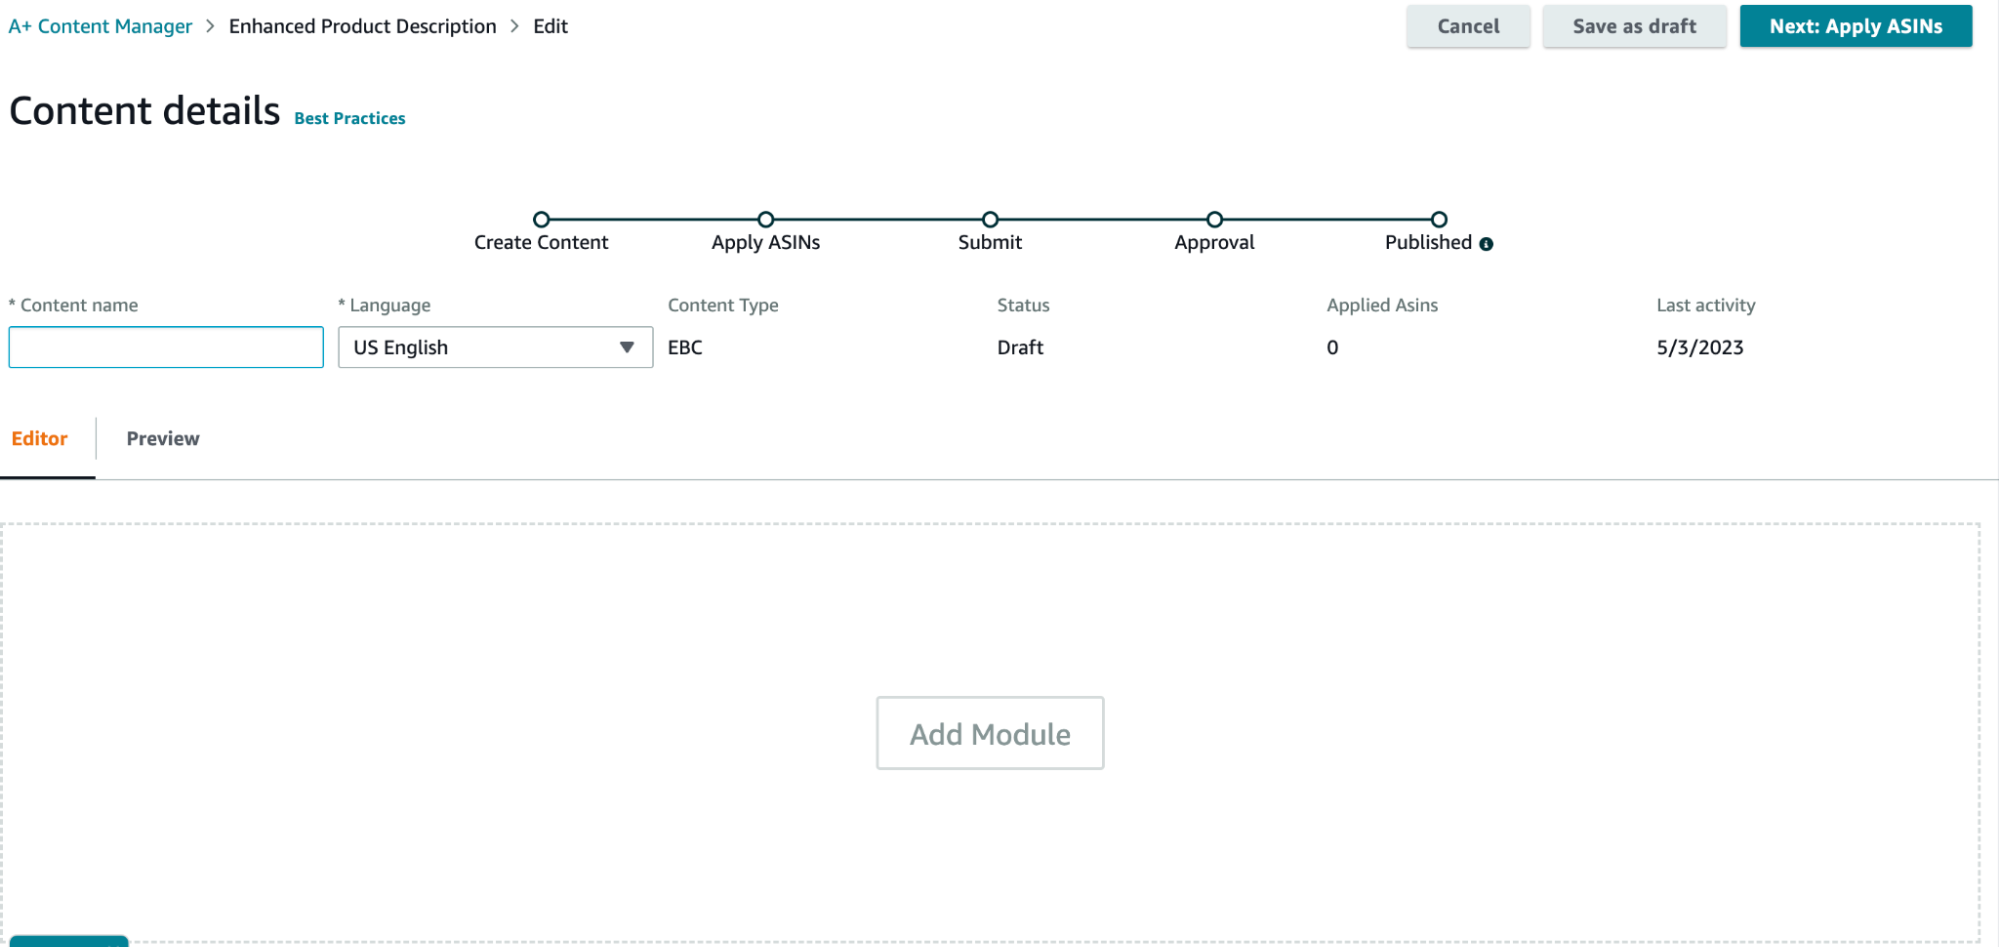The height and width of the screenshot is (947, 1999).
Task: Click the Published step info icon
Action: point(1486,244)
